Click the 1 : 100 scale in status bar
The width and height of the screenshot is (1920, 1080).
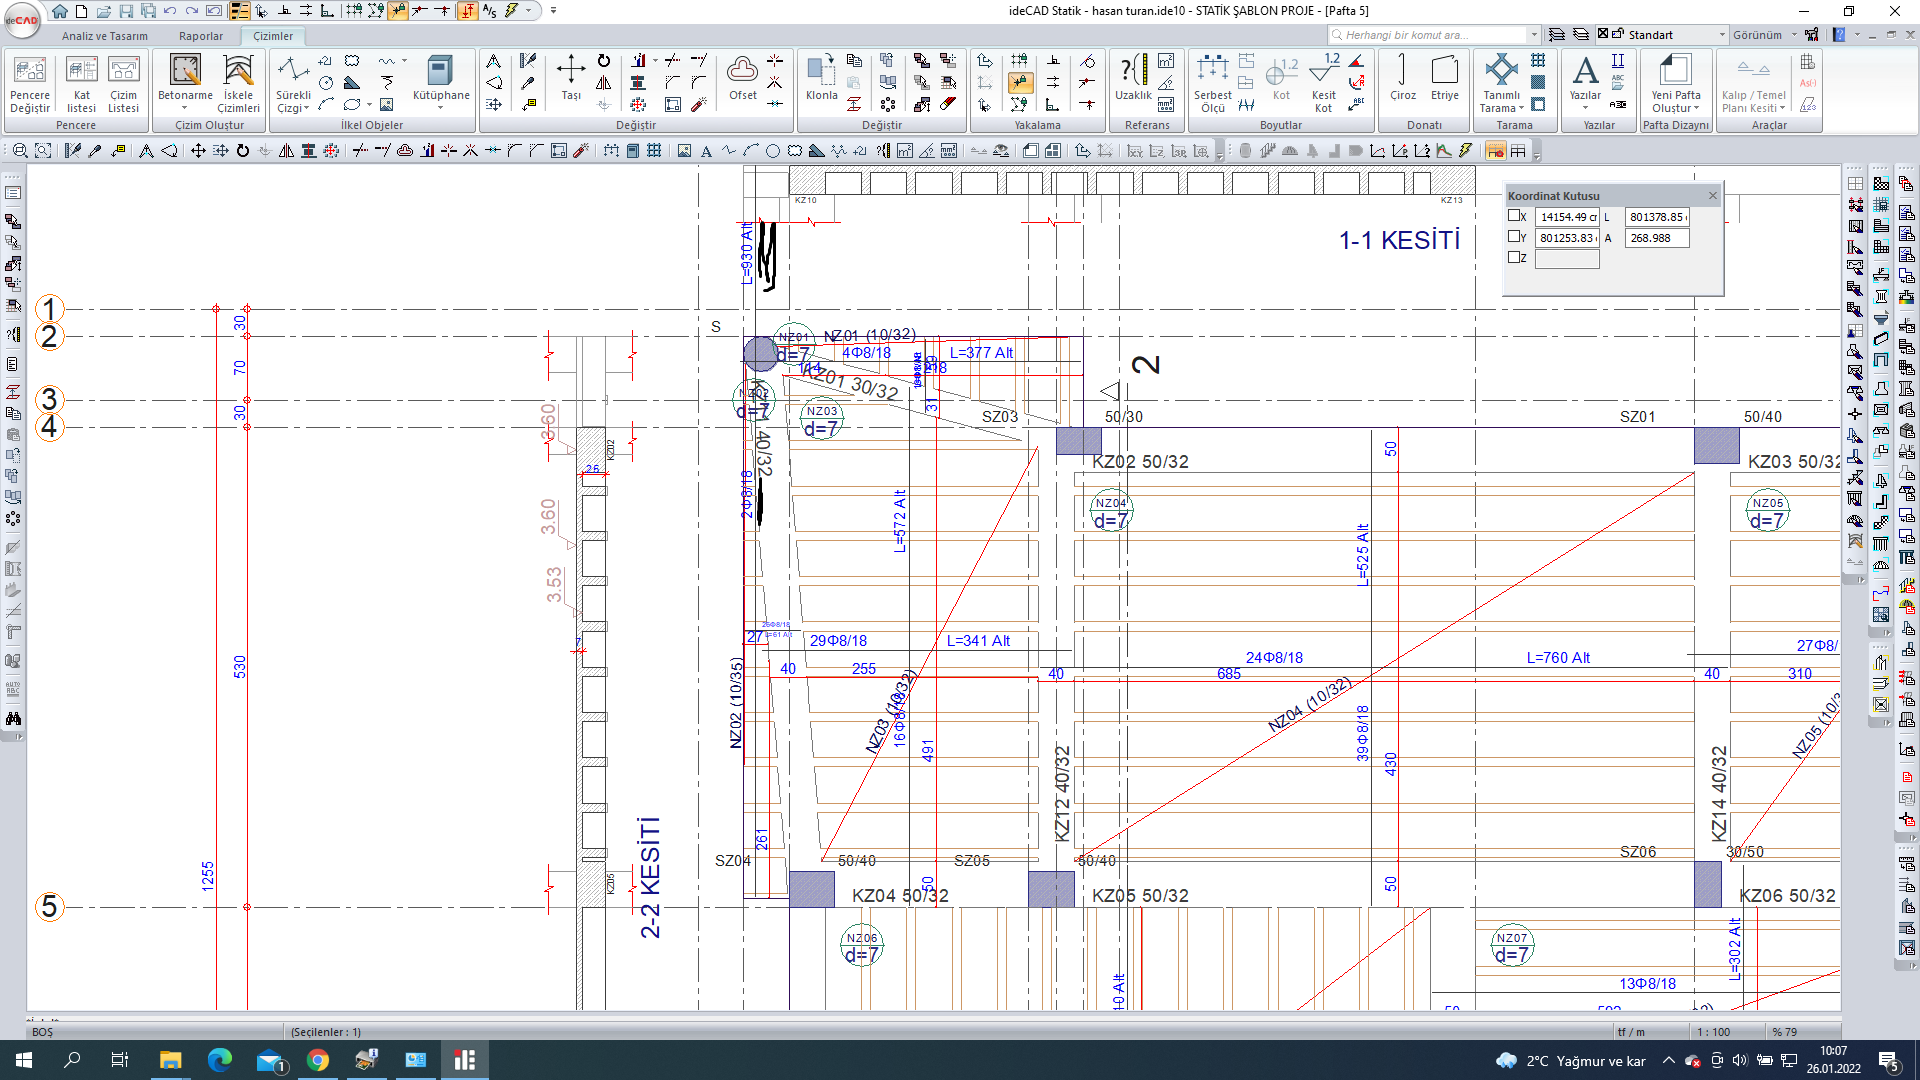pyautogui.click(x=1713, y=1032)
